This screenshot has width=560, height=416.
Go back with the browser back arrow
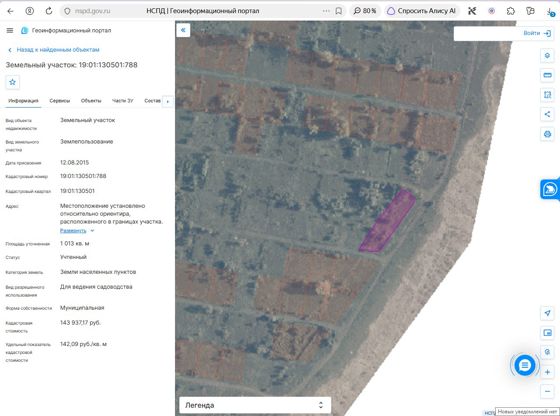(x=10, y=11)
